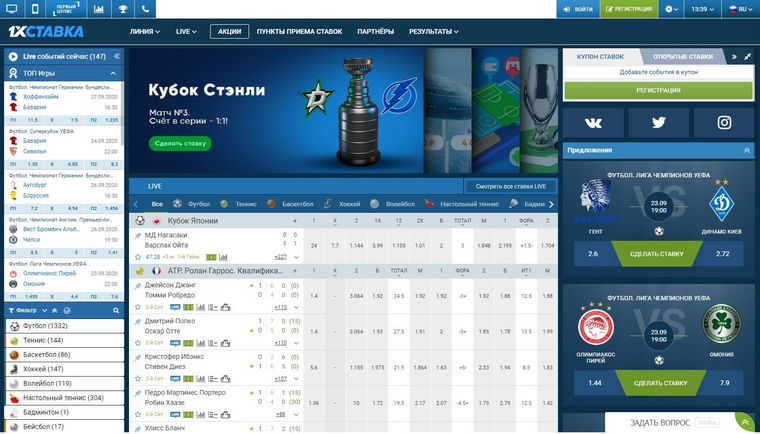Search sports with magnifier icon

click(116, 310)
